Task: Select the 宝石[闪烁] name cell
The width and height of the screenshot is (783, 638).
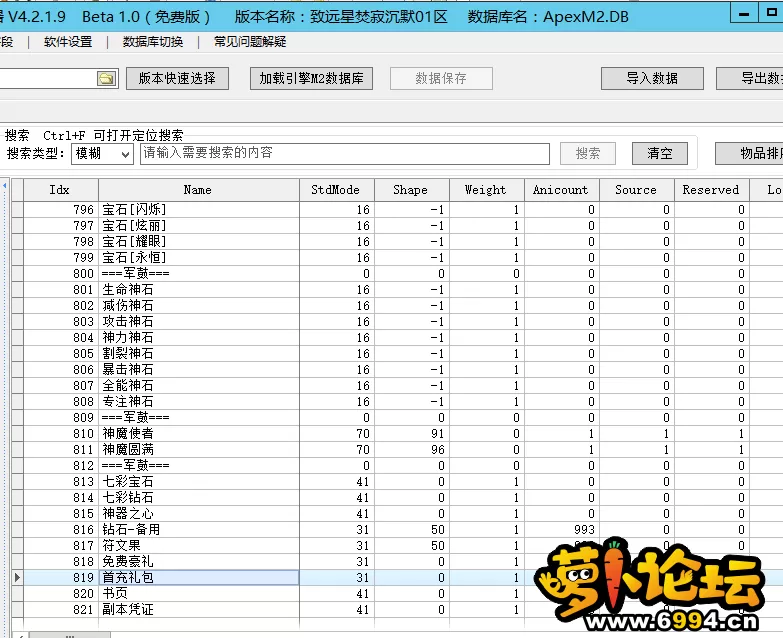Action: (199, 210)
